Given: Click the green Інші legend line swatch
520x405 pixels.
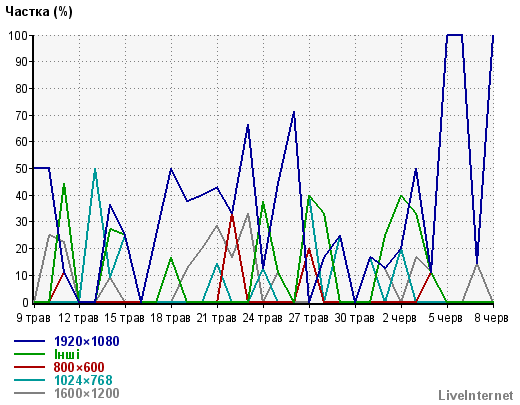Looking at the screenshot, I should point(29,354).
